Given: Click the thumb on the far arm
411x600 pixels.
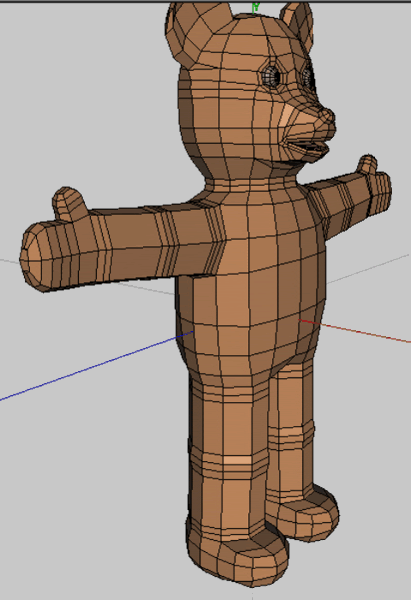Looking at the screenshot, I should [x=368, y=165].
